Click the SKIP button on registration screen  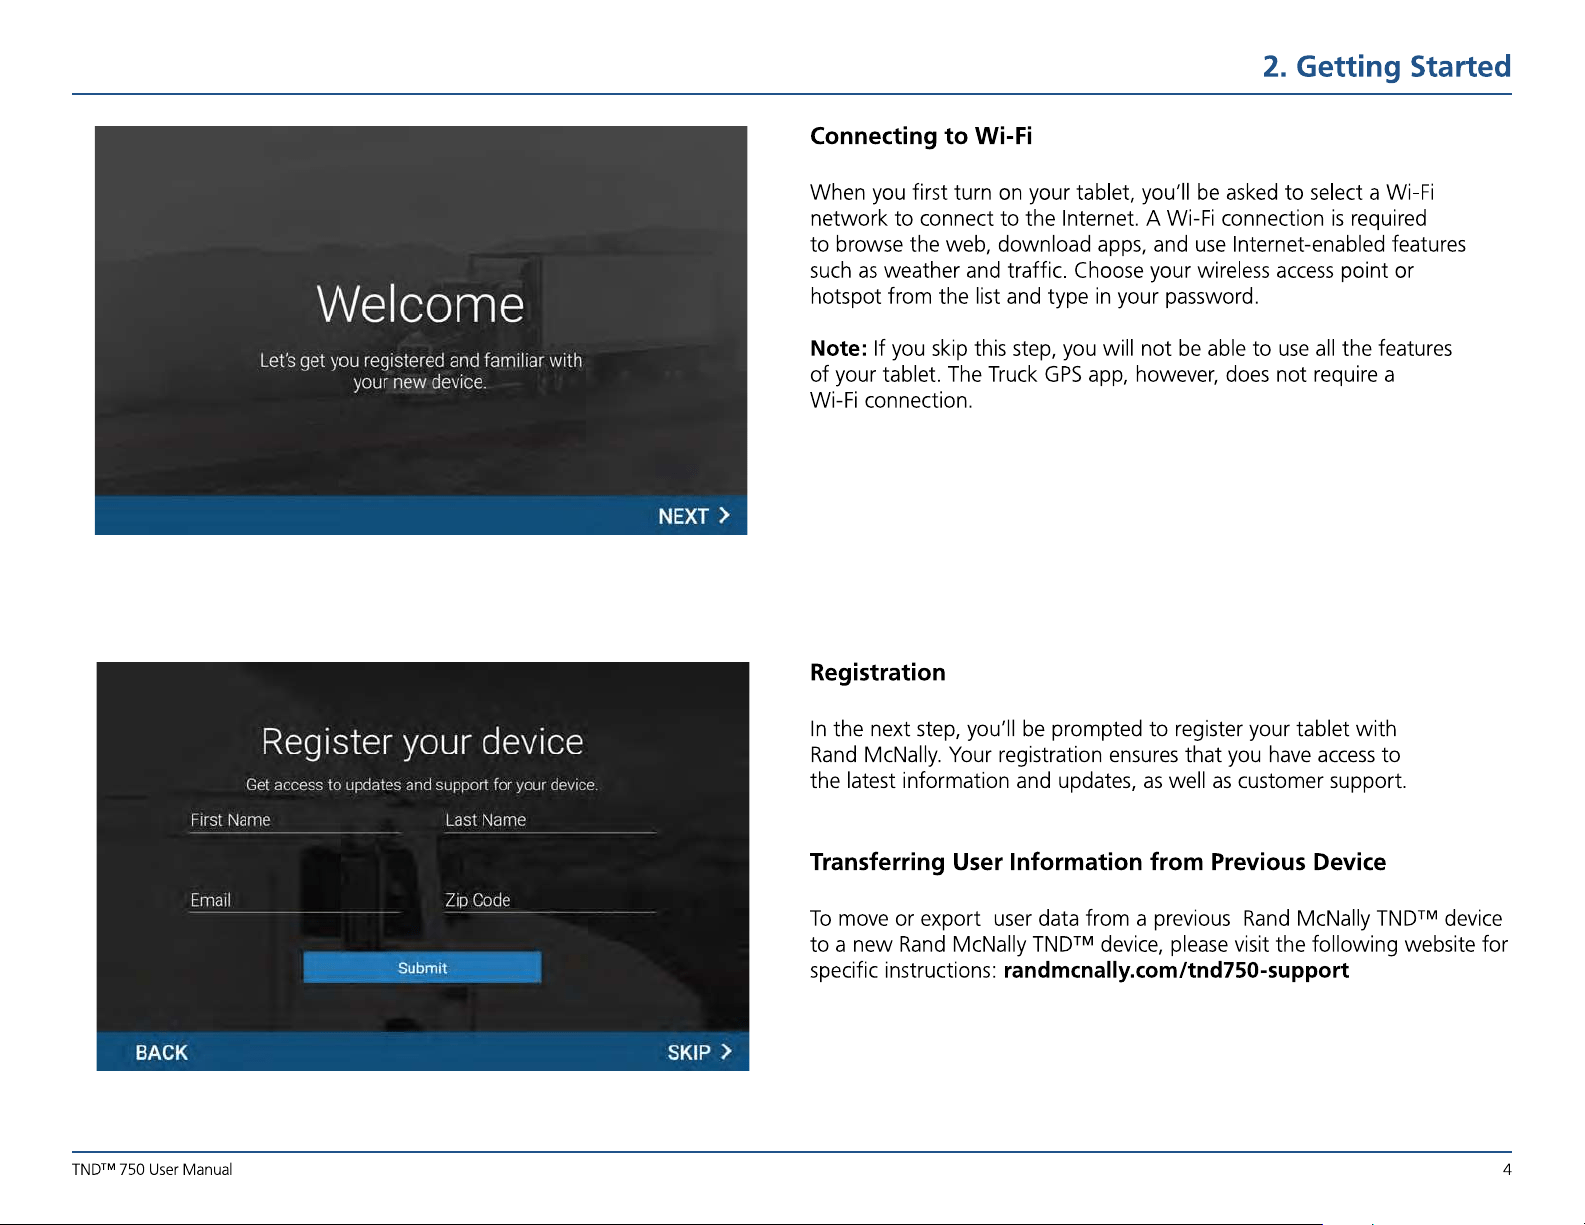[700, 1052]
